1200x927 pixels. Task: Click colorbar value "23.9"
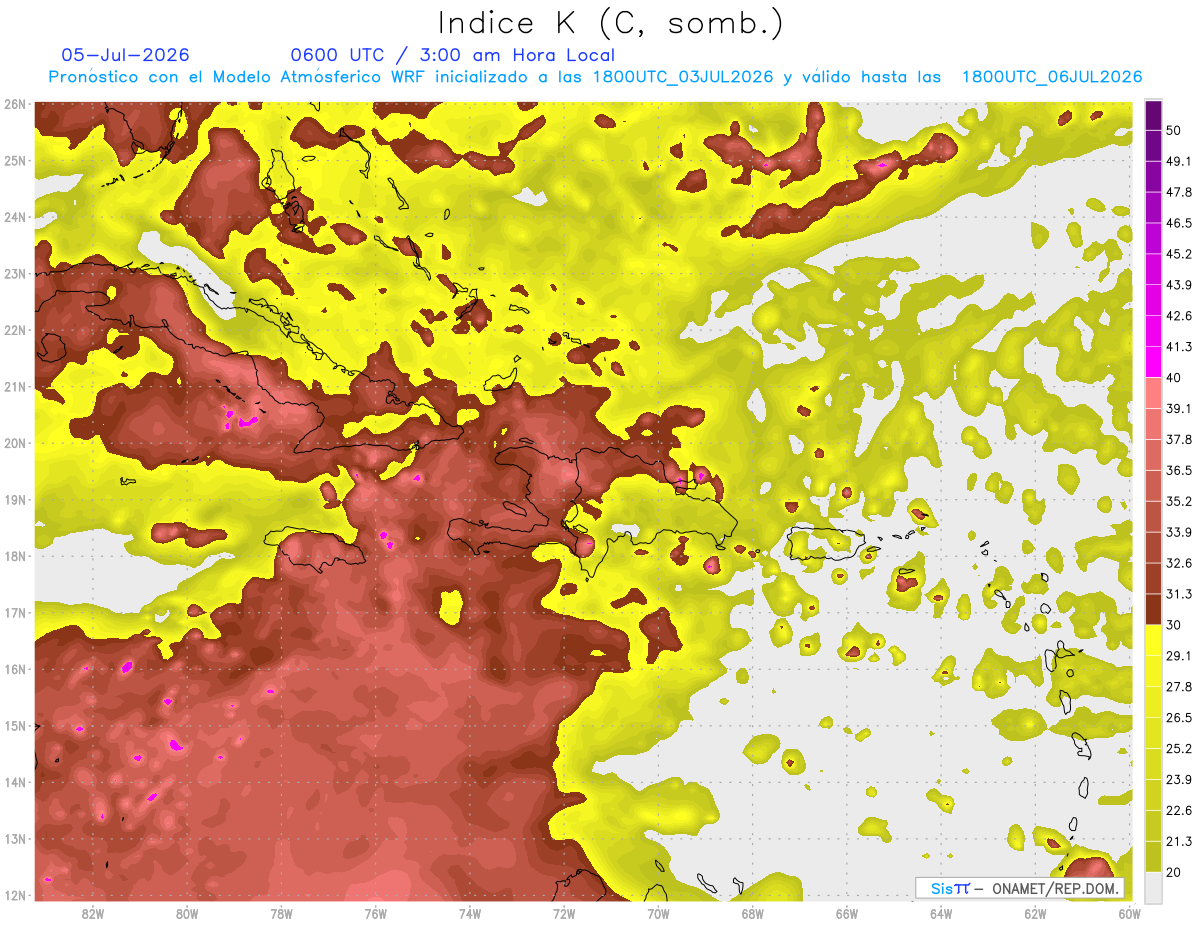coord(1179,779)
